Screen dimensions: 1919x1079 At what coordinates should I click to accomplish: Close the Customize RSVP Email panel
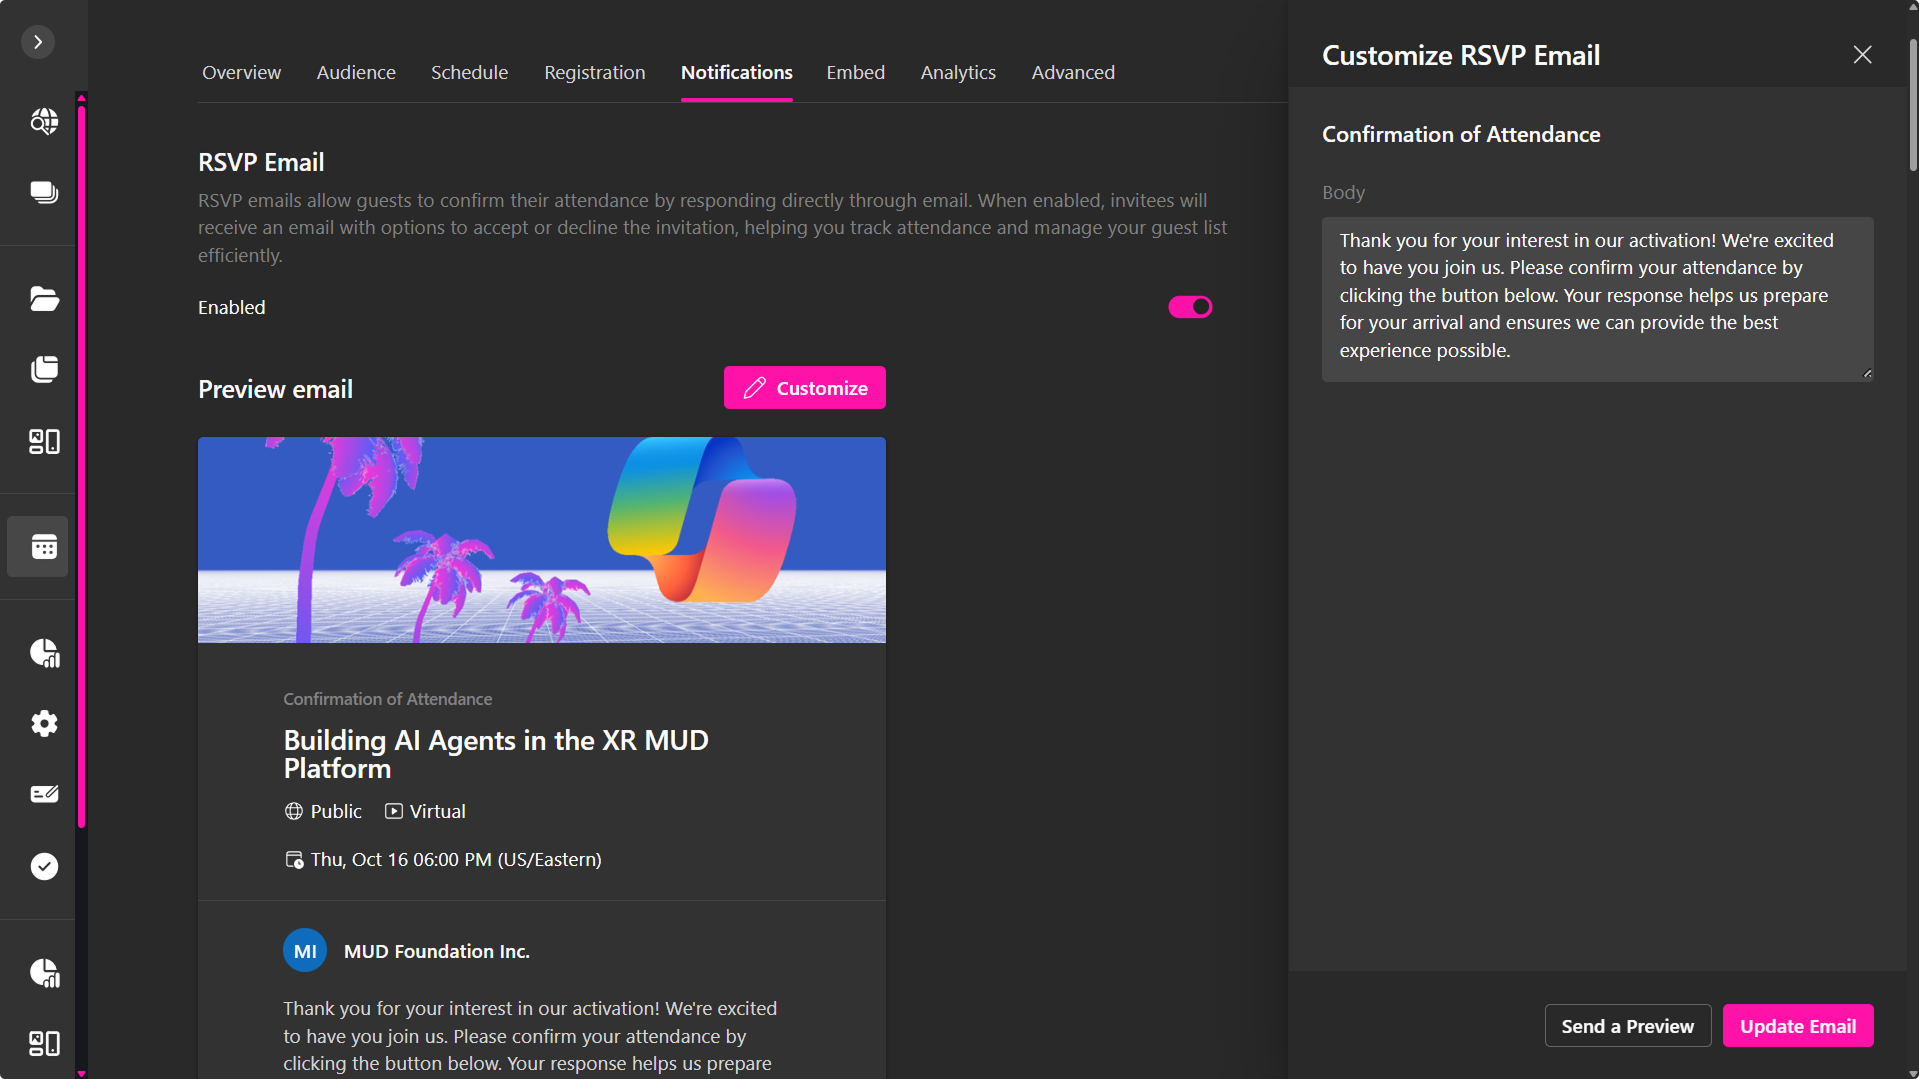point(1861,55)
